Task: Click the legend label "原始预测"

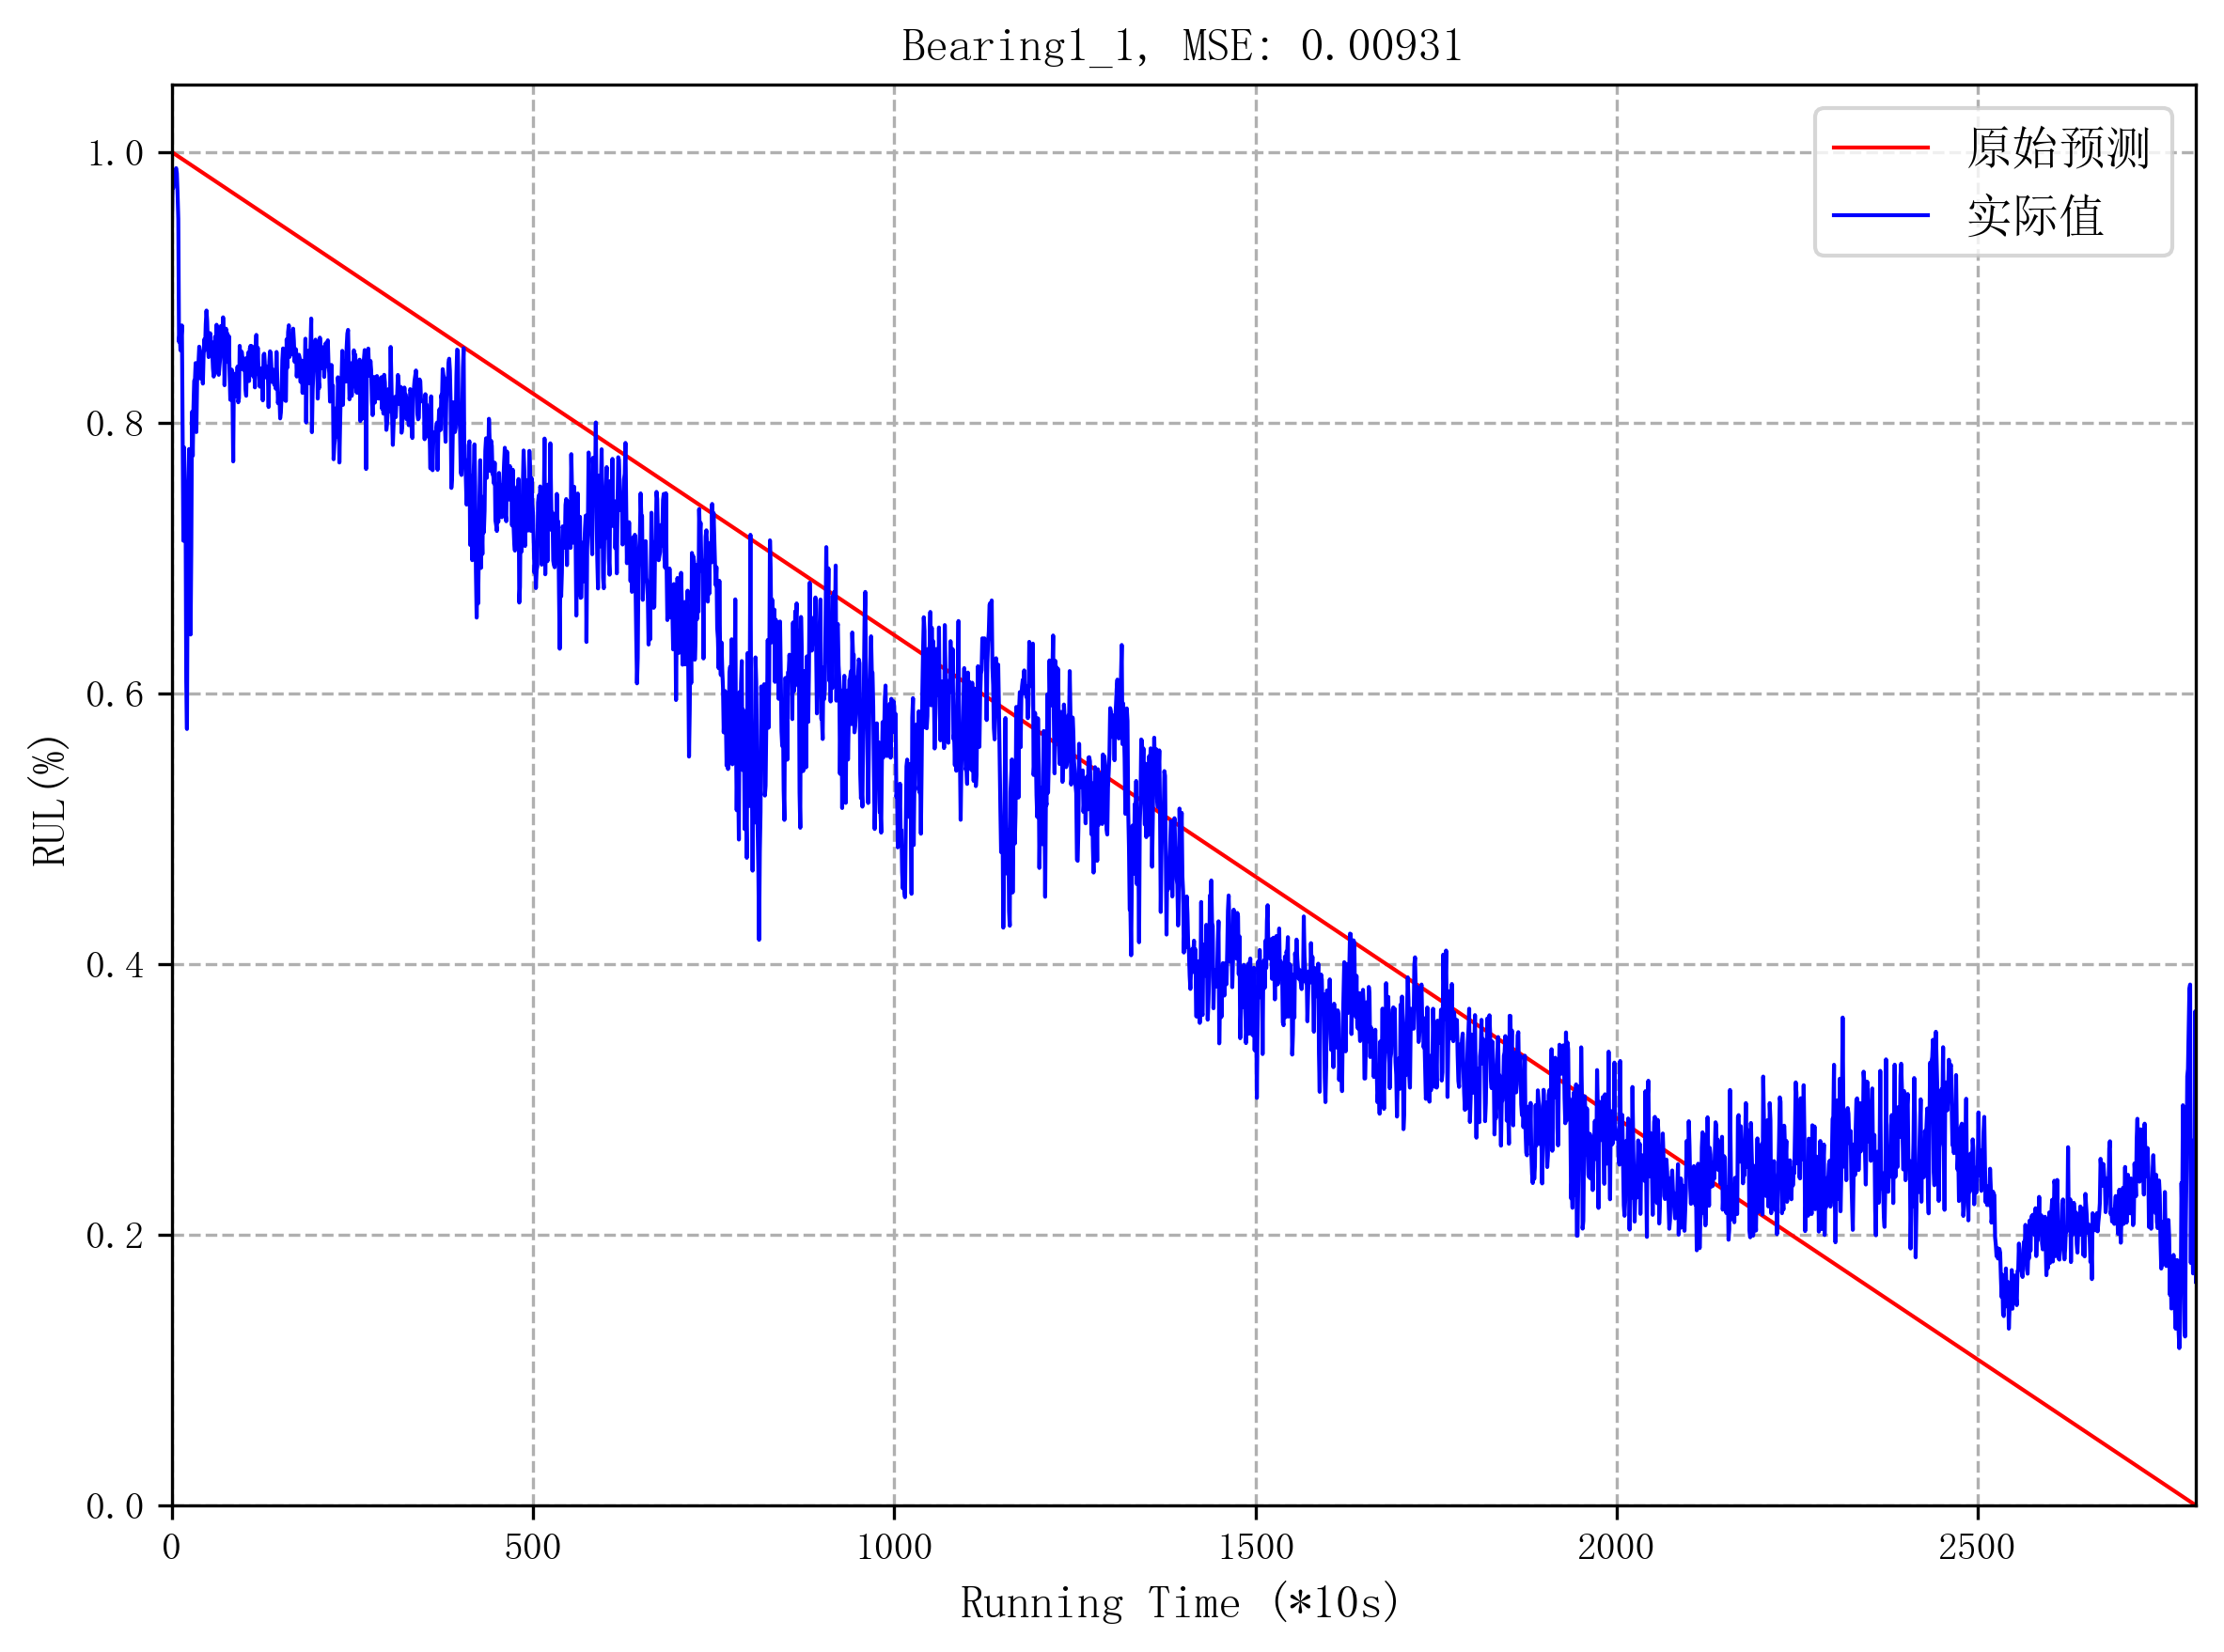Action: [x=2058, y=148]
